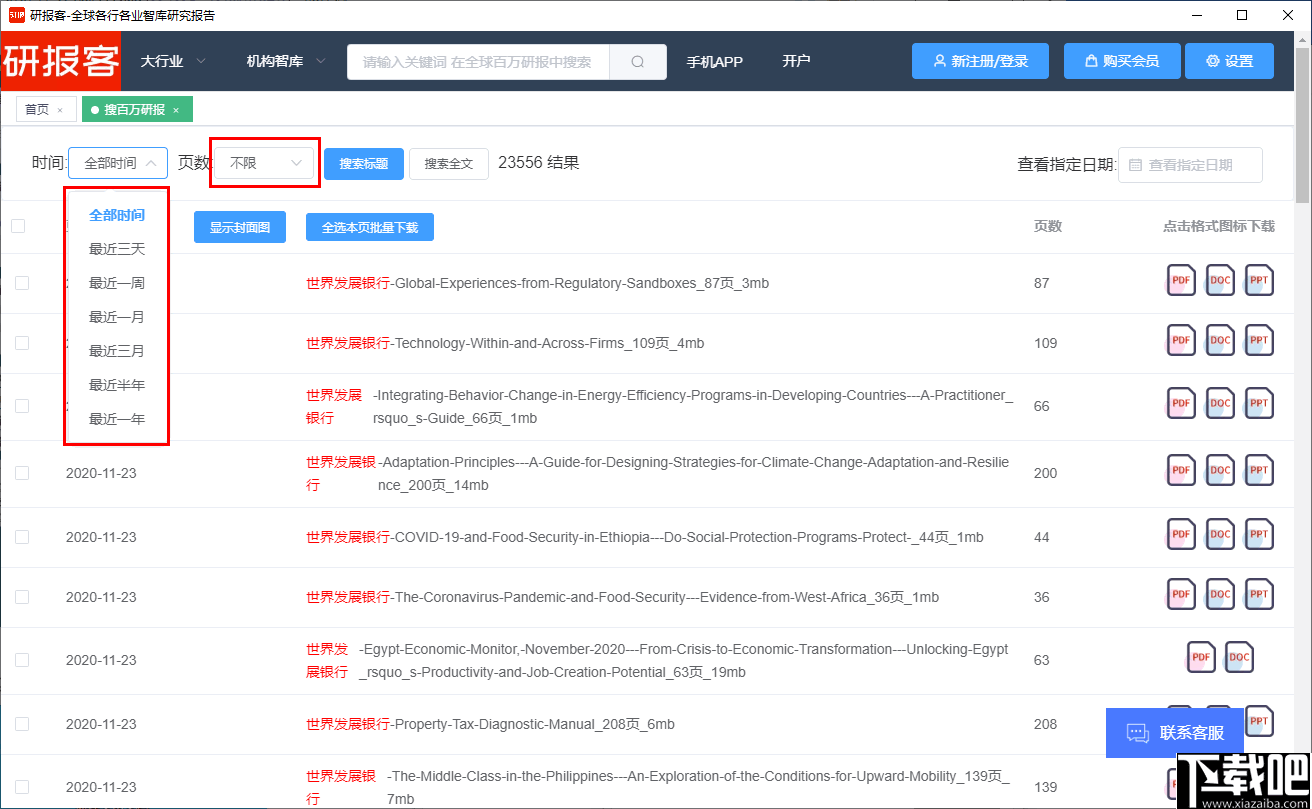Image resolution: width=1312 pixels, height=809 pixels.
Task: Download DOC of Egypt-Economic-Monitor report
Action: click(1239, 658)
